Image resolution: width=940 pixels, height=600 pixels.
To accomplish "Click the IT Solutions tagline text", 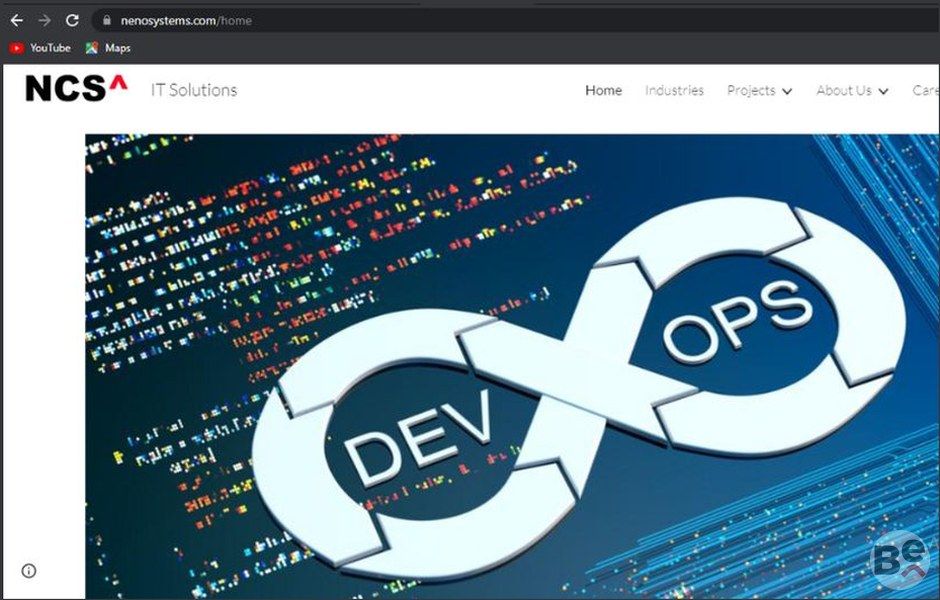I will point(194,90).
